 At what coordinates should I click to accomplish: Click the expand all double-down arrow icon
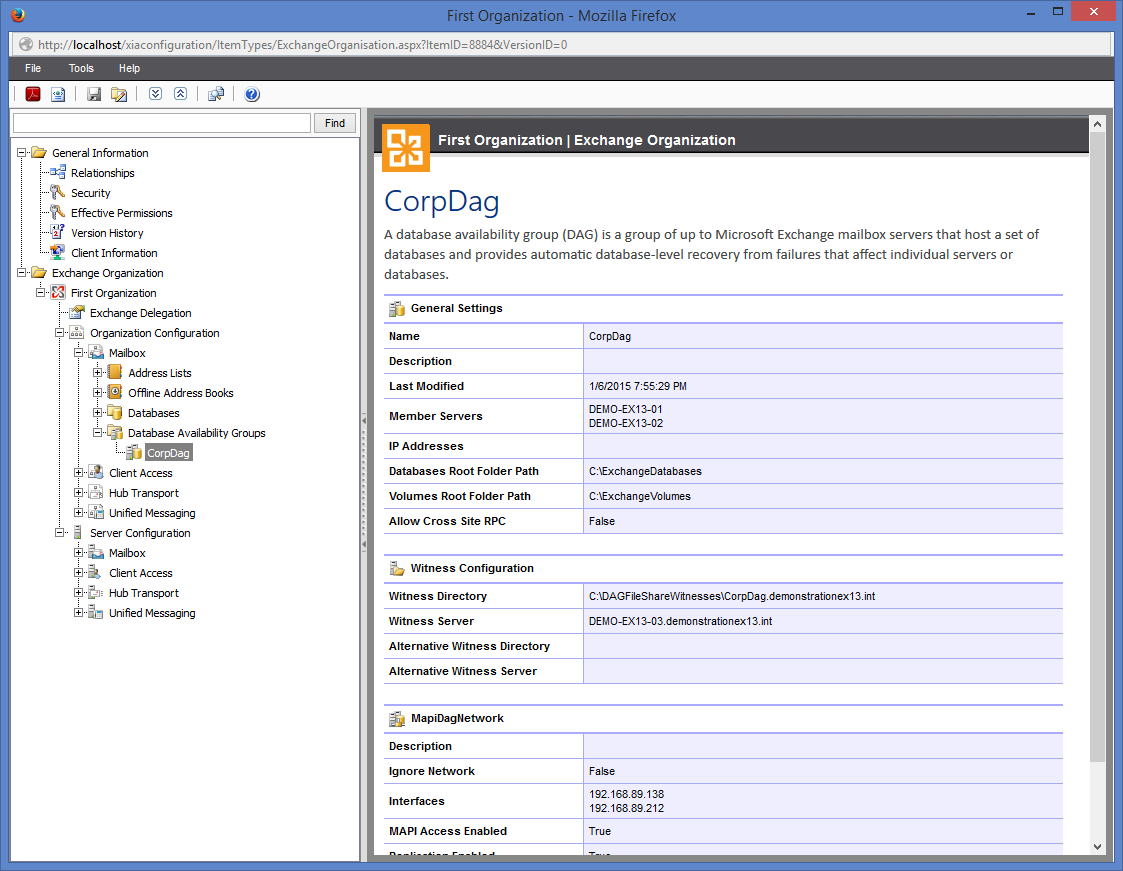coord(155,94)
